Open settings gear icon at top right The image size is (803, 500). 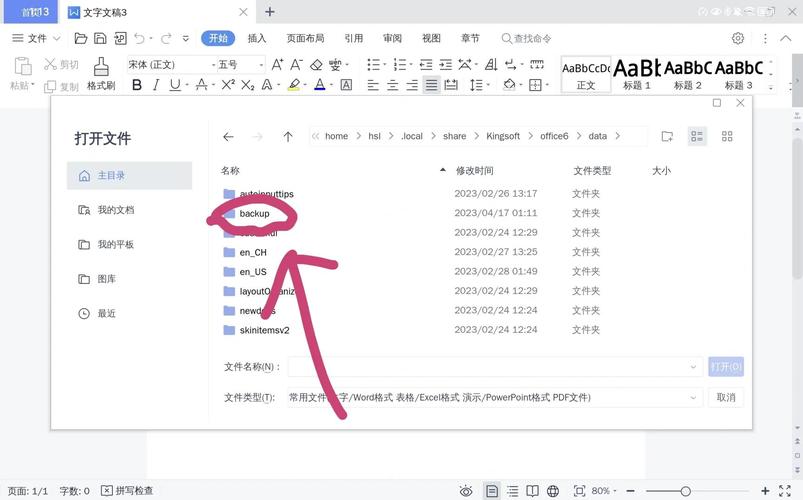tap(737, 38)
